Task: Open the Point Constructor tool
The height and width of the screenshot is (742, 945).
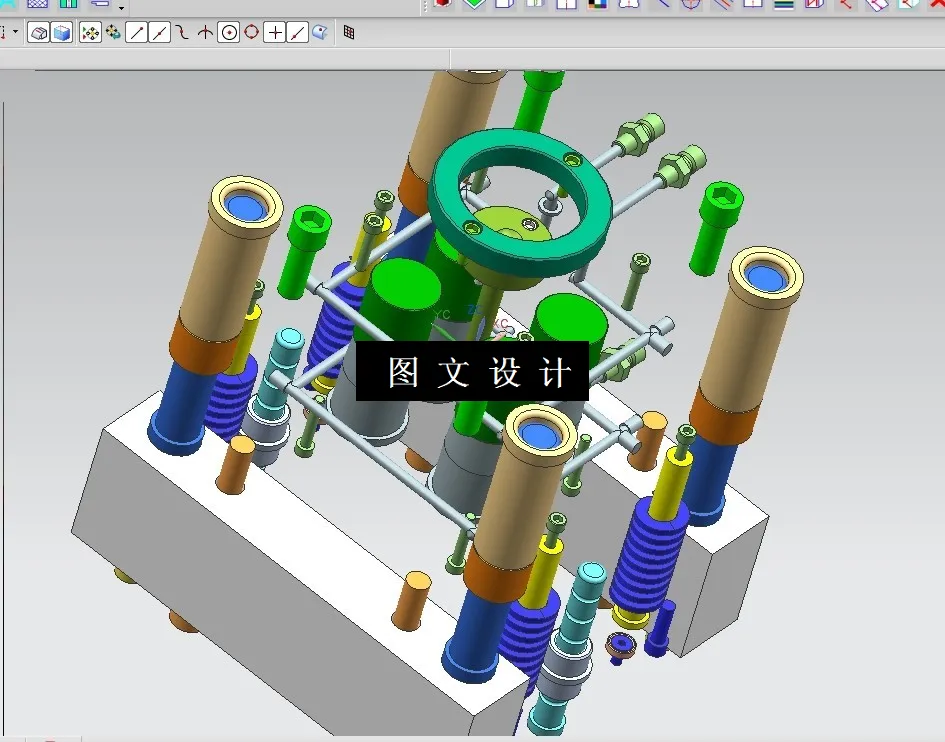Action: [x=276, y=32]
